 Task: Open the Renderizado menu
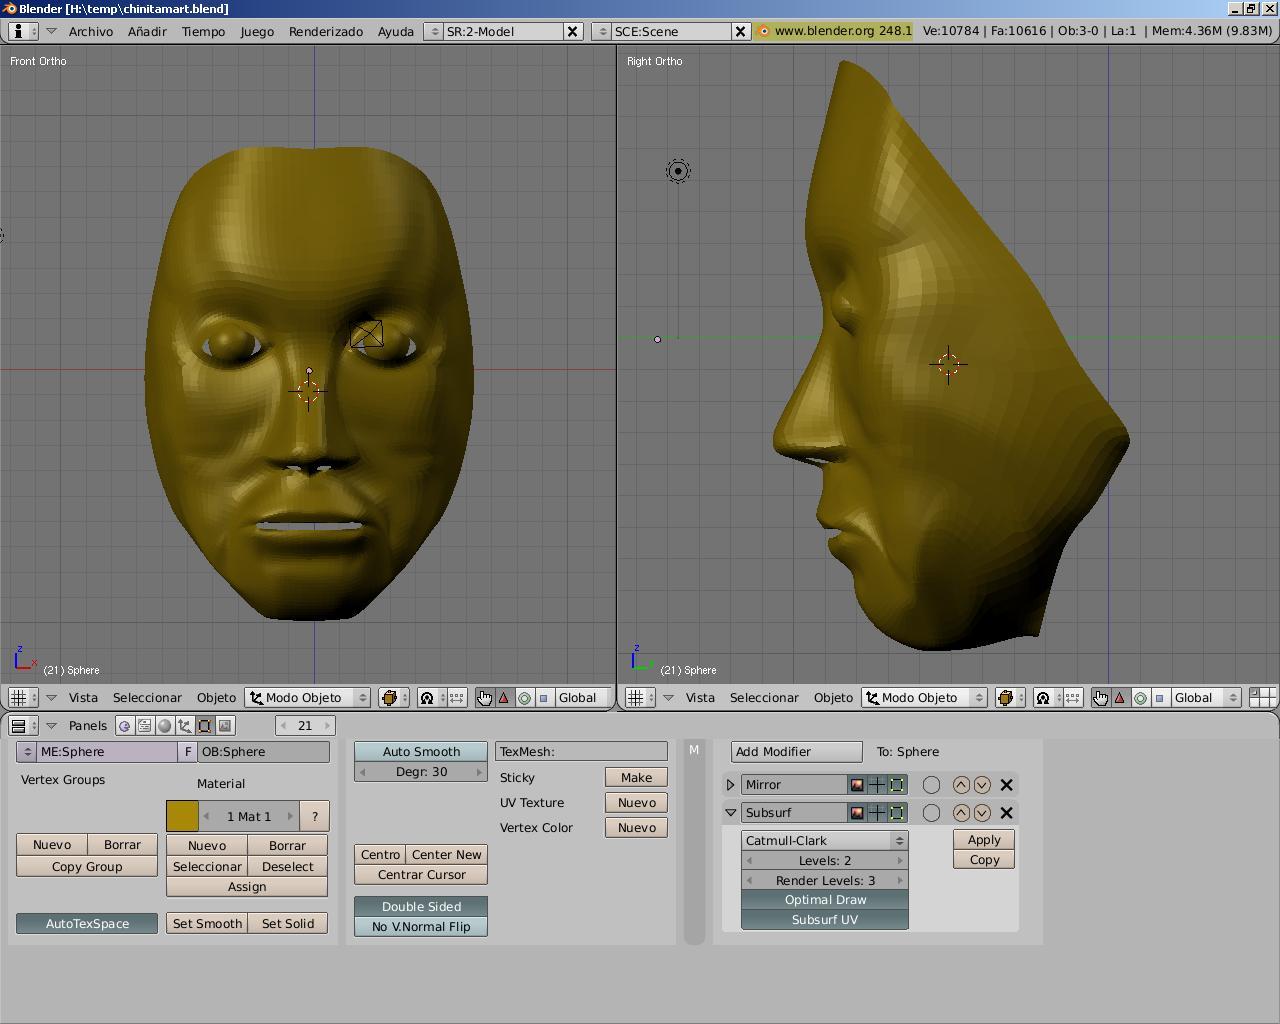(x=325, y=31)
